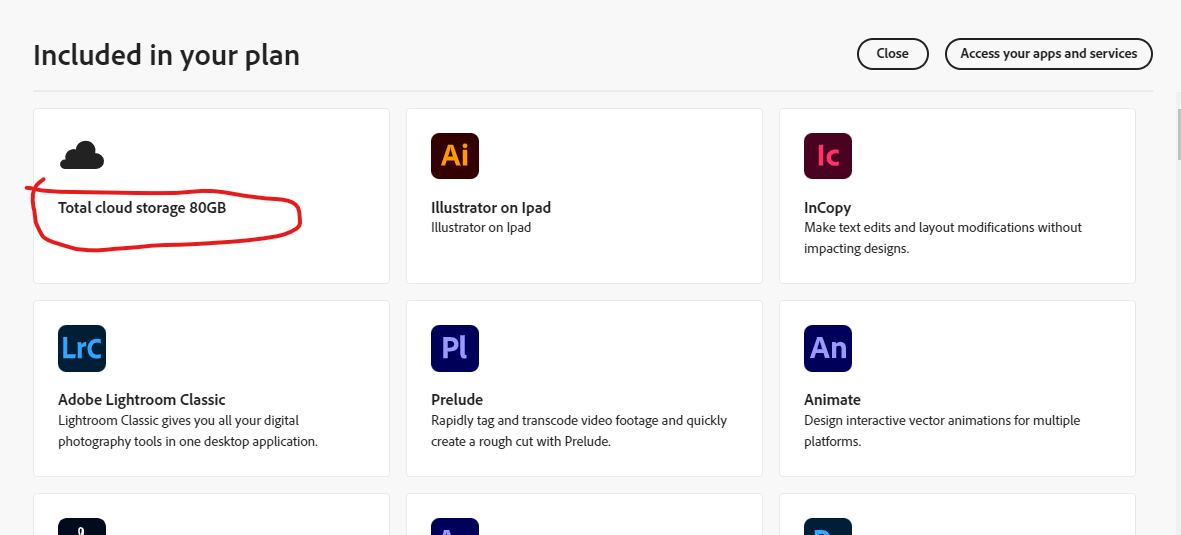Click the Illustrator Ai app icon

[x=455, y=155]
